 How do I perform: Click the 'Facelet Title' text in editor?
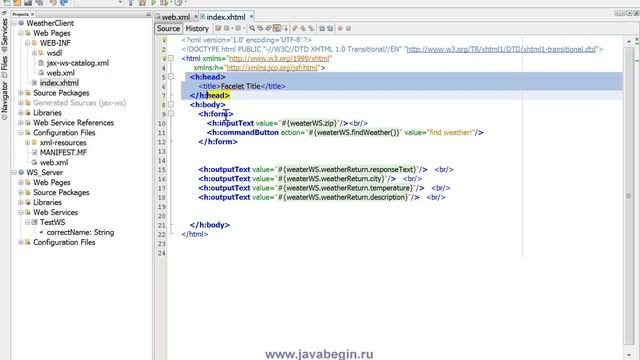point(240,86)
